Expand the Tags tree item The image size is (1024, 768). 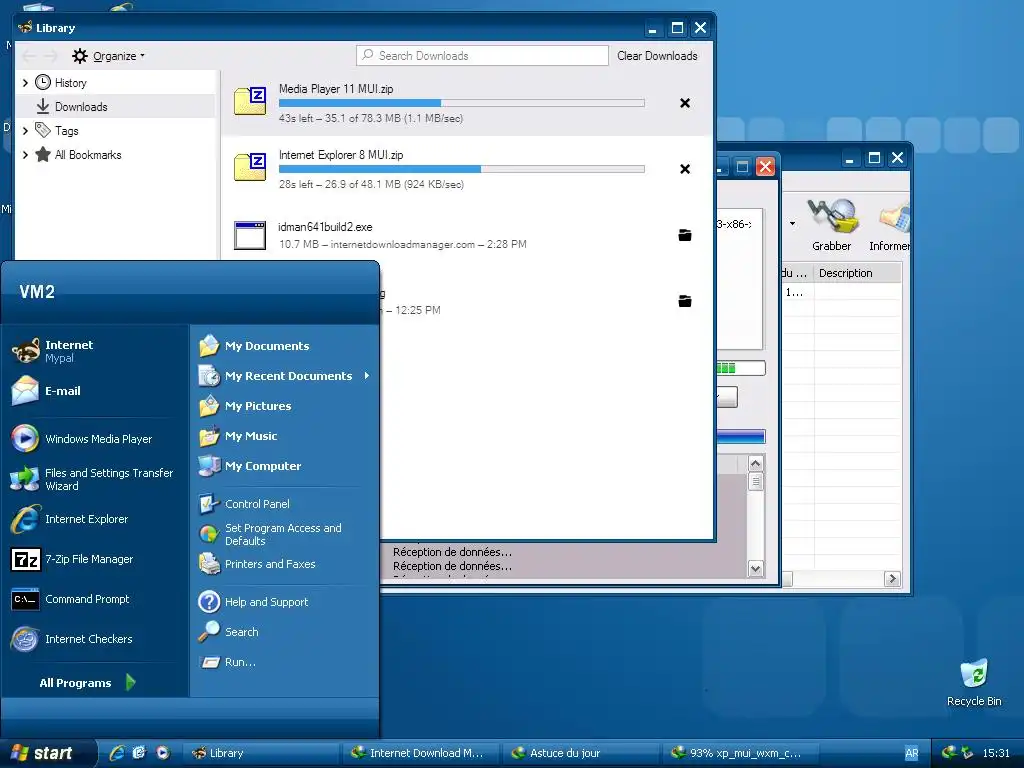[x=25, y=131]
